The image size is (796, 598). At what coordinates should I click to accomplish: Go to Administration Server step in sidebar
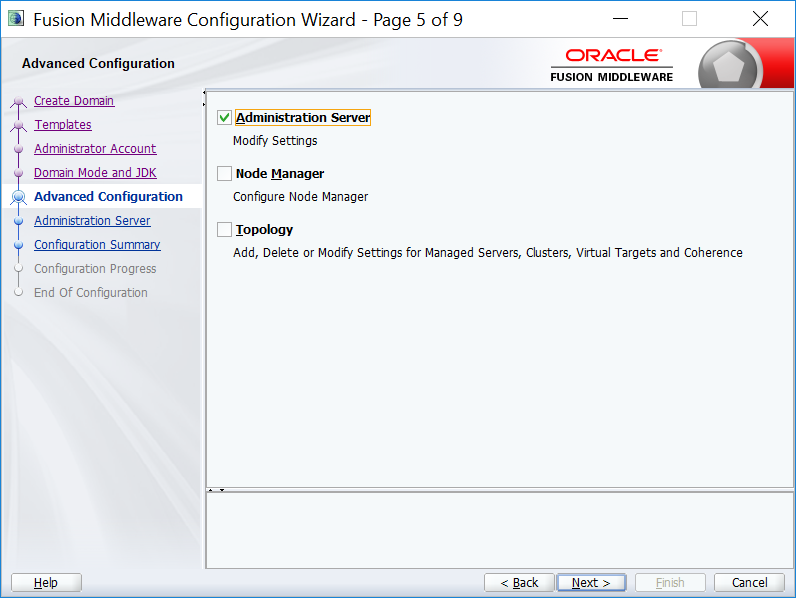tap(92, 221)
